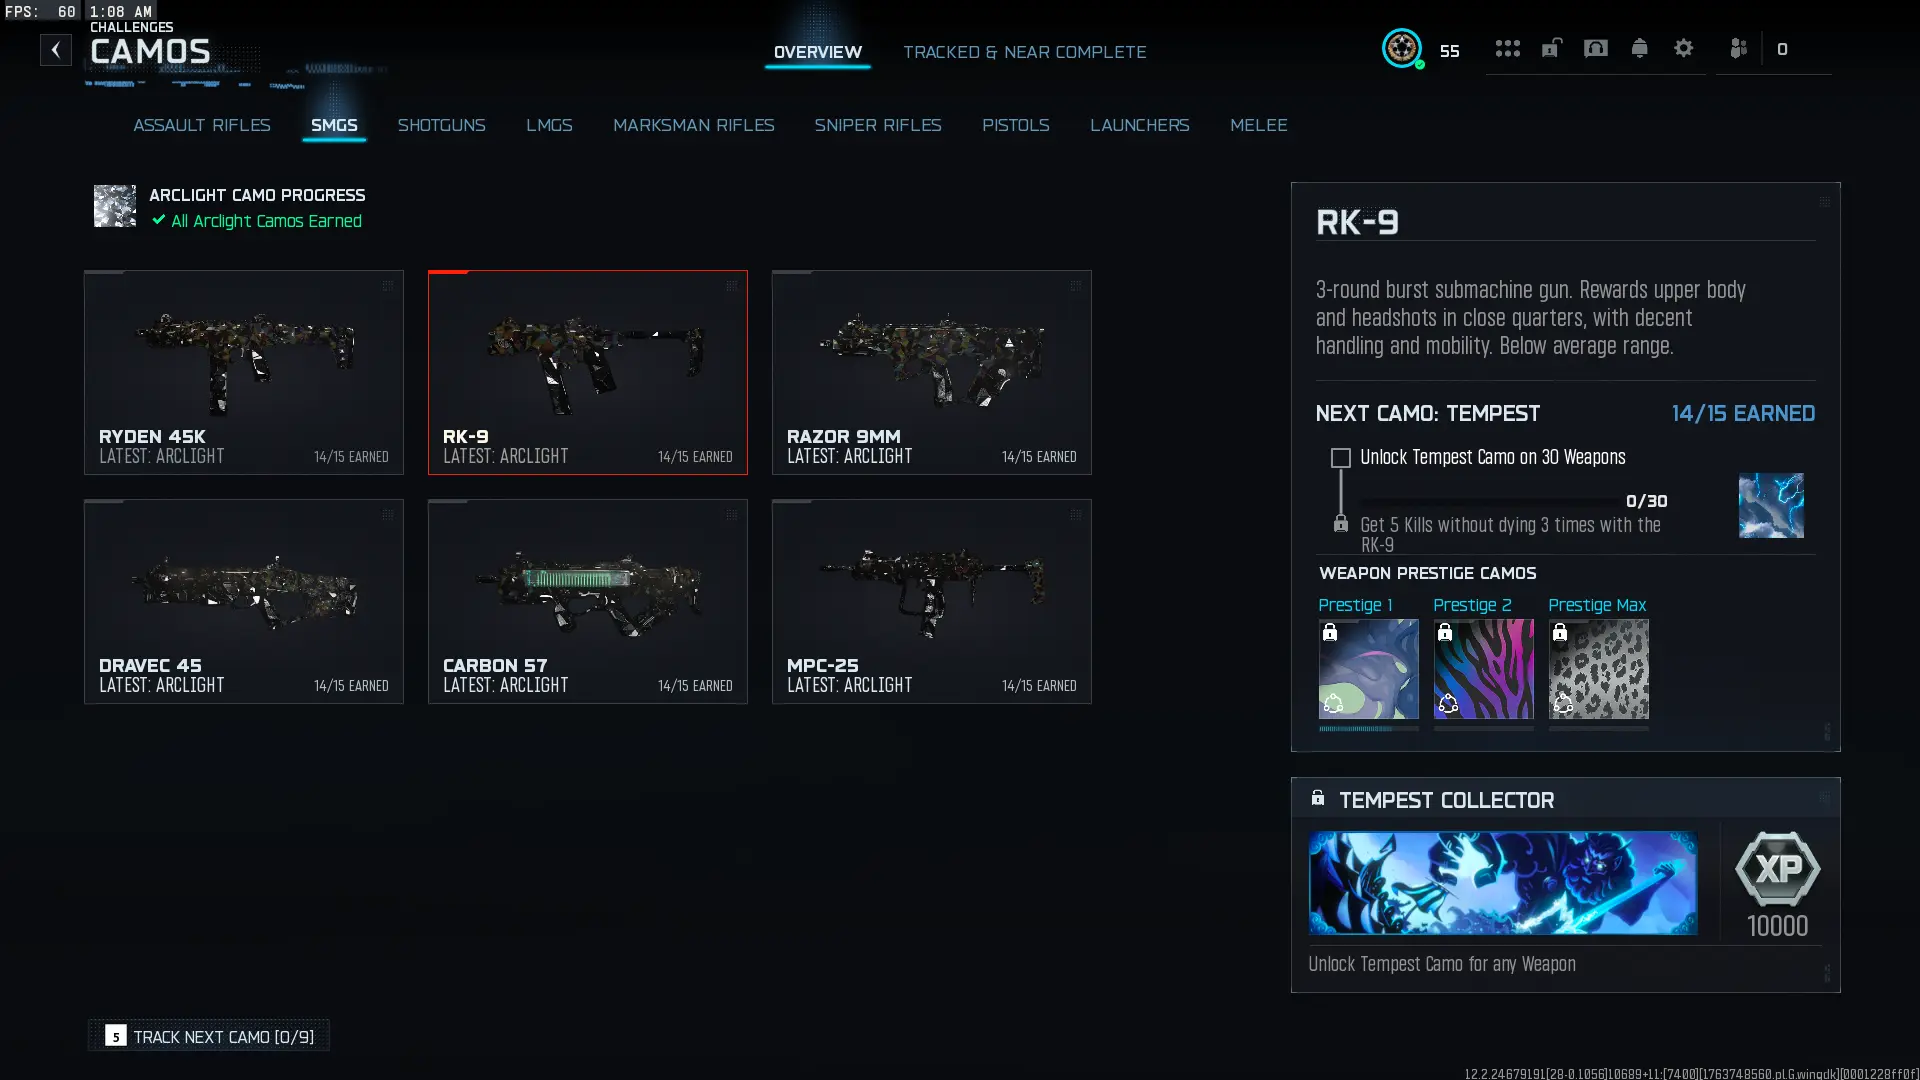Click the locked Prestige 1 camo toggle
This screenshot has width=1920, height=1080.
coord(1330,632)
